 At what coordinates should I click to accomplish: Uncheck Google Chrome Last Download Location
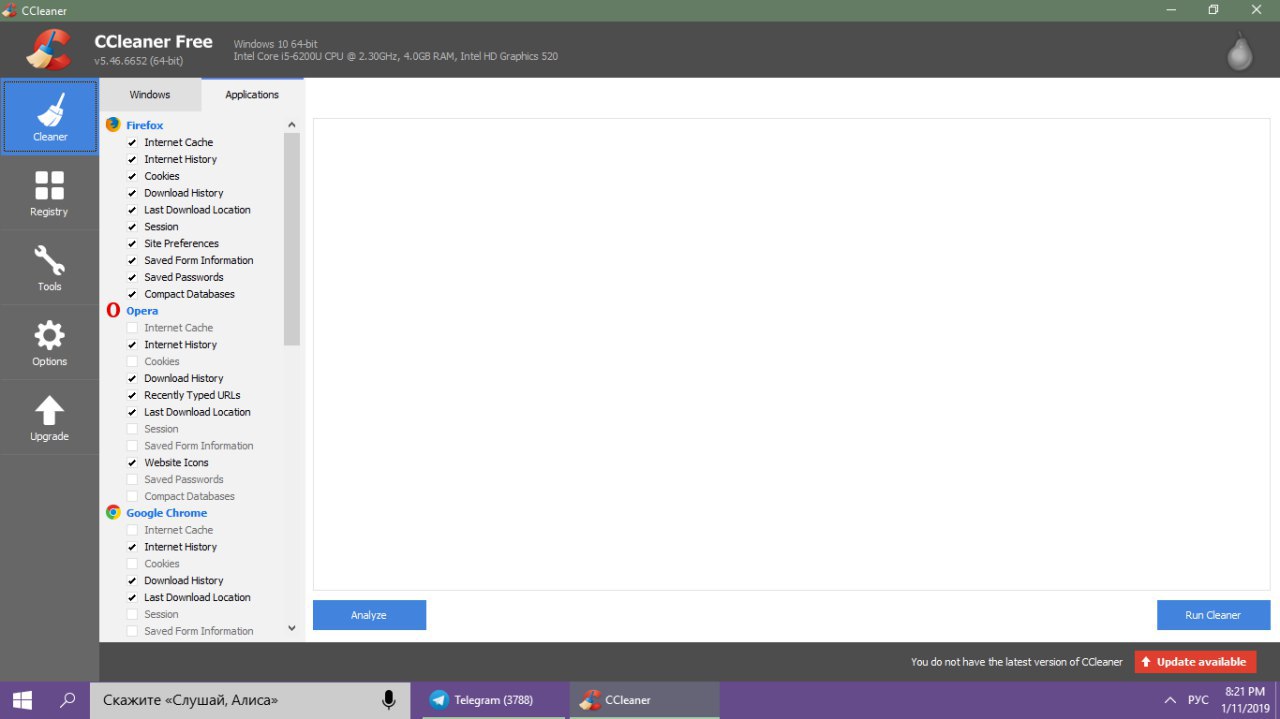point(132,597)
